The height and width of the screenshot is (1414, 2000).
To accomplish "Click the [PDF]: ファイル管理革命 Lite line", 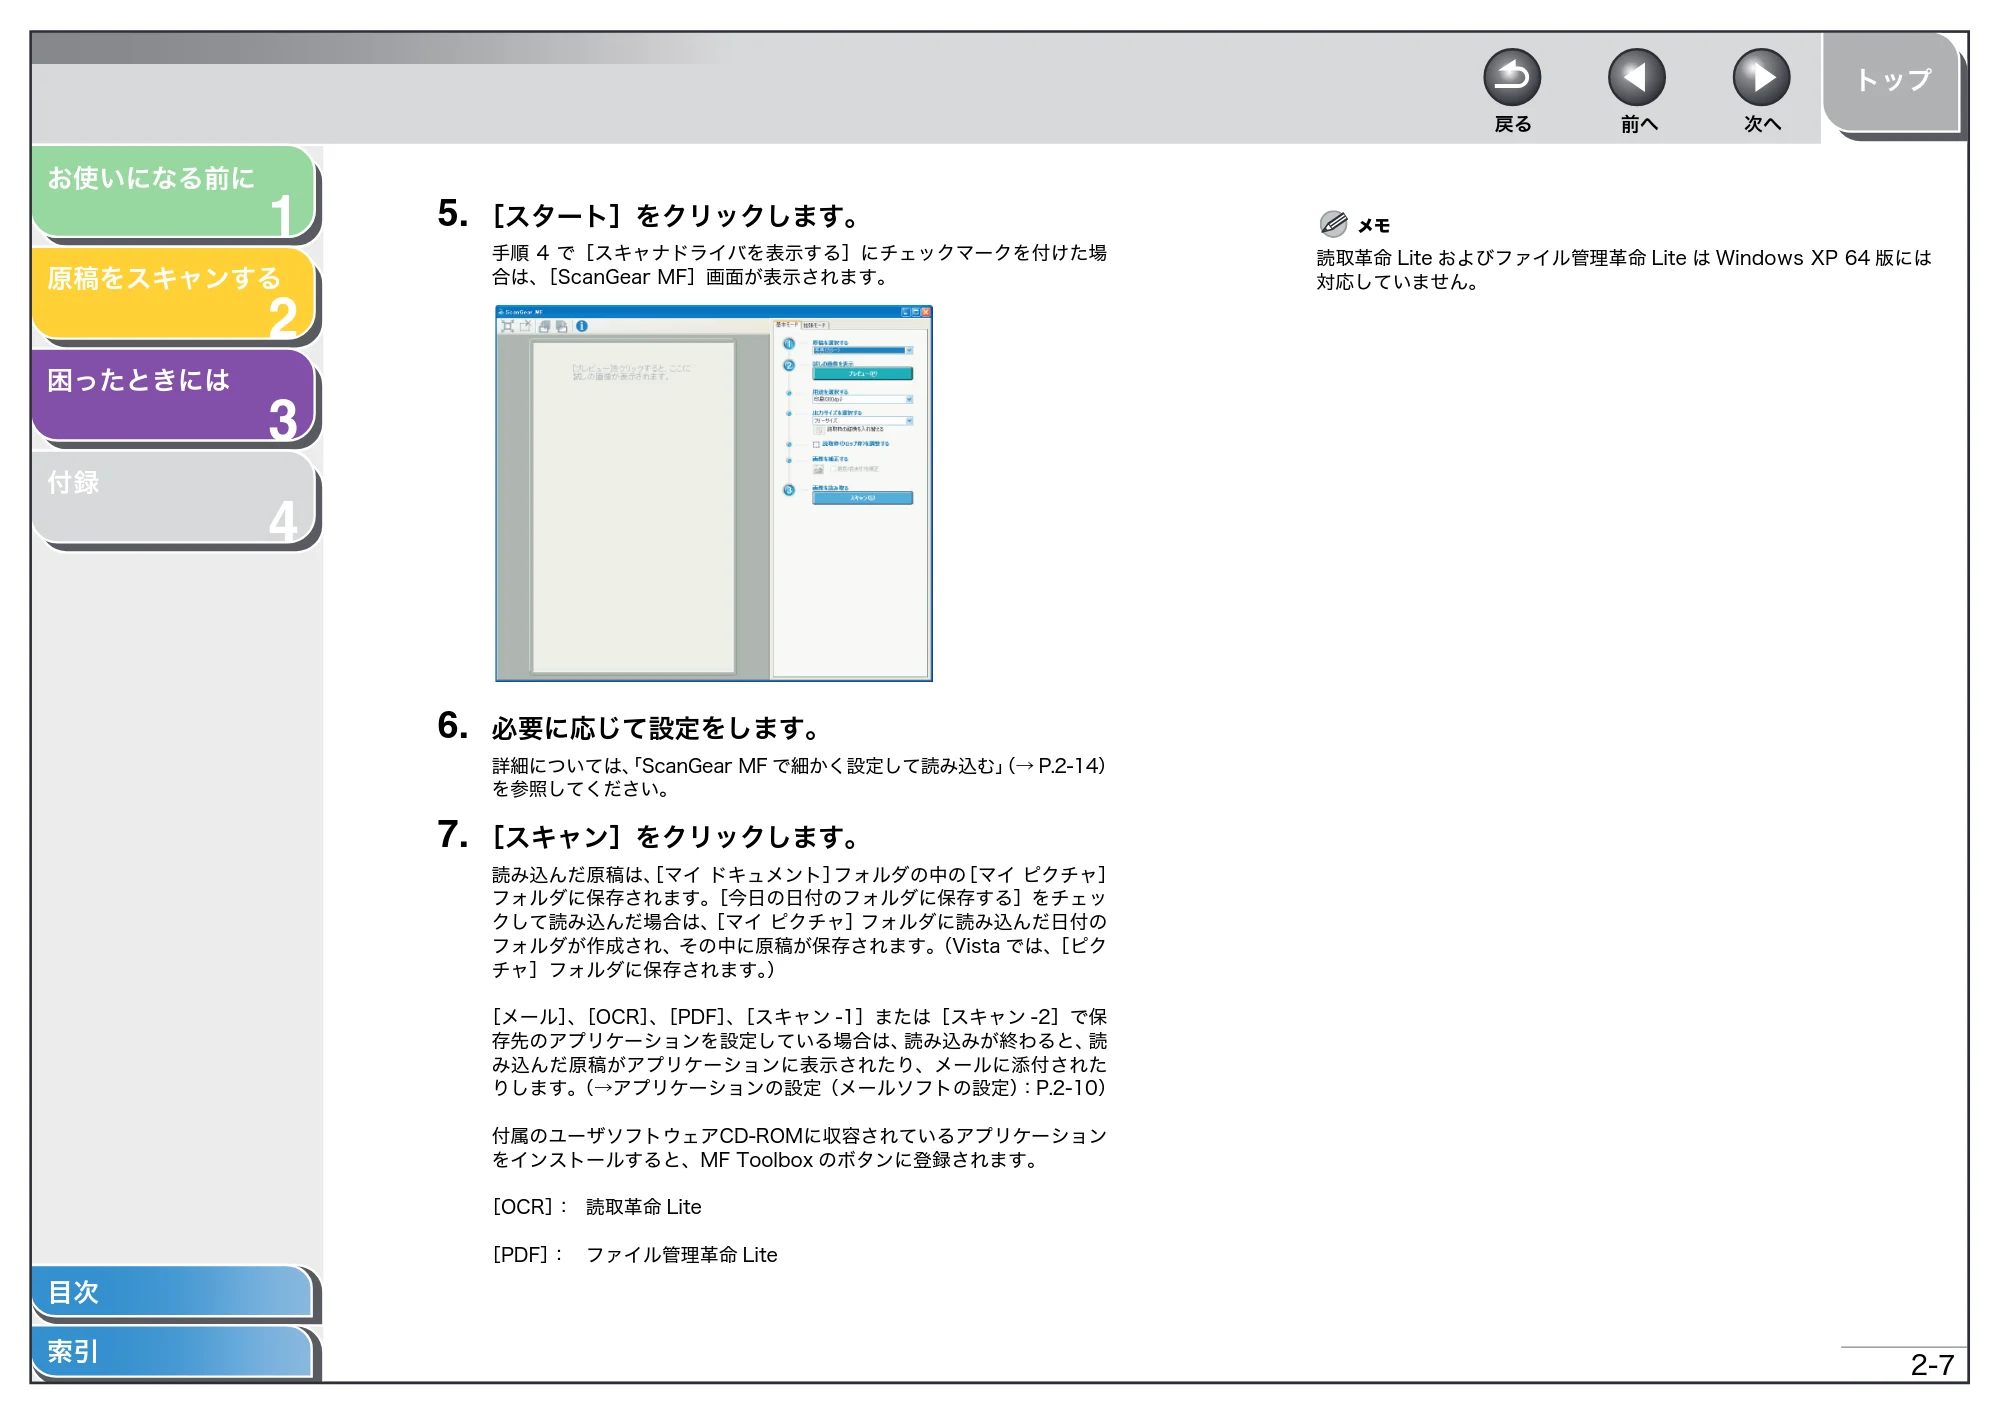I will [635, 1255].
